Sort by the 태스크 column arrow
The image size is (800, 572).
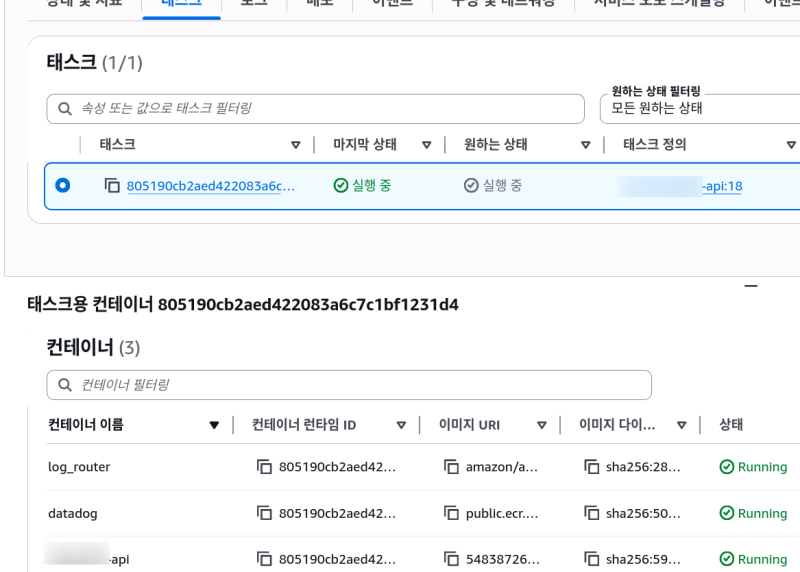pos(295,145)
